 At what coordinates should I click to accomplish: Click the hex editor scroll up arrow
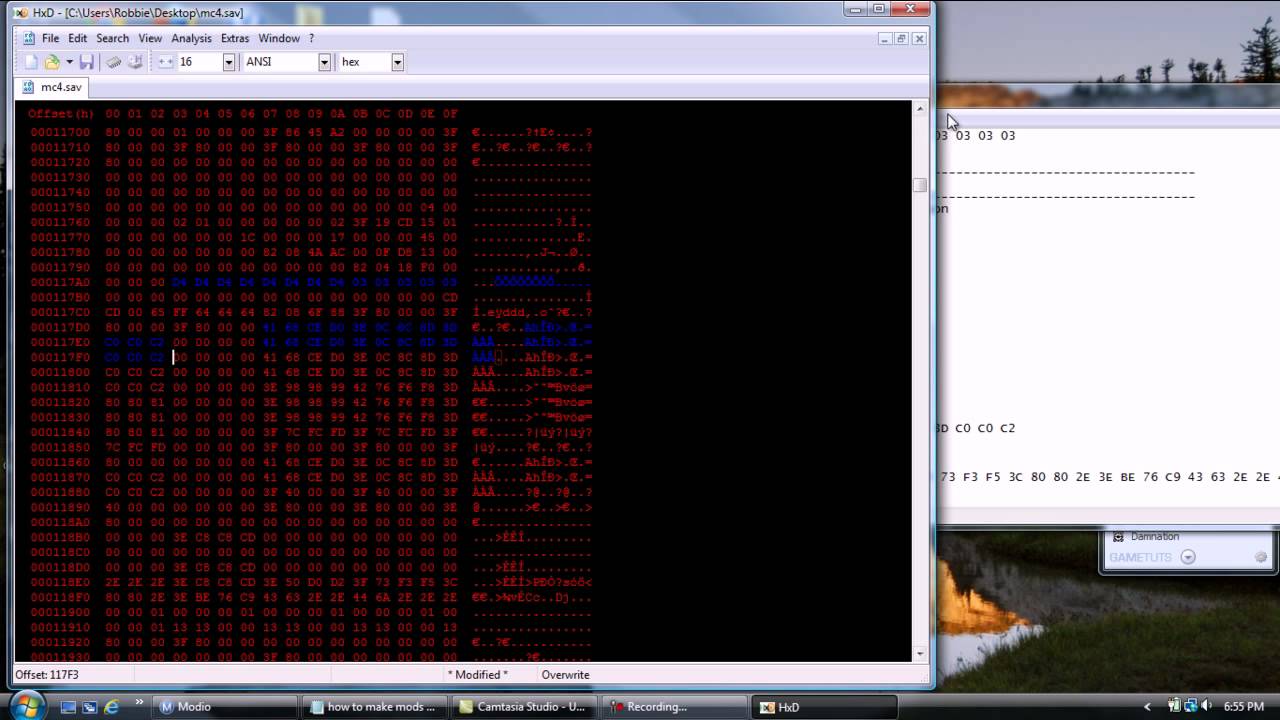(x=920, y=108)
